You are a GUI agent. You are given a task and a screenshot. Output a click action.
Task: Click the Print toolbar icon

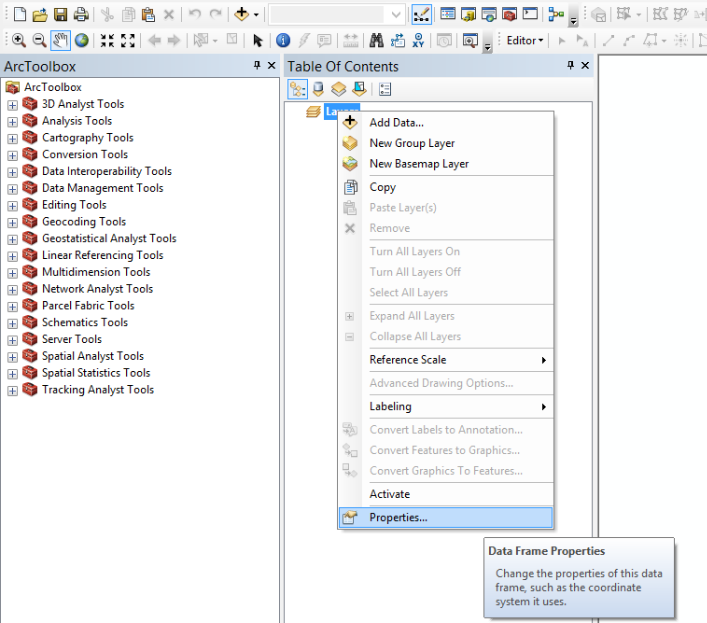[x=81, y=14]
